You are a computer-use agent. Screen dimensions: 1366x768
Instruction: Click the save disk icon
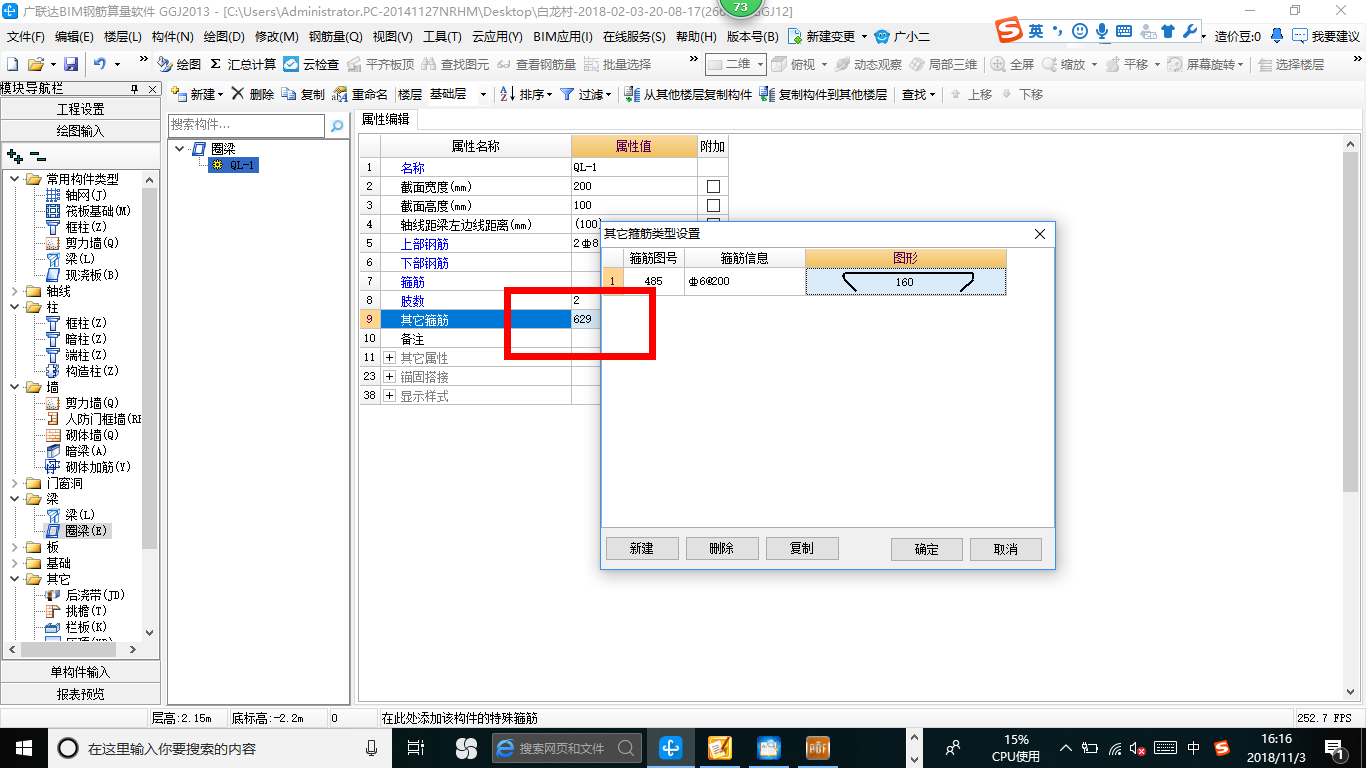71,64
